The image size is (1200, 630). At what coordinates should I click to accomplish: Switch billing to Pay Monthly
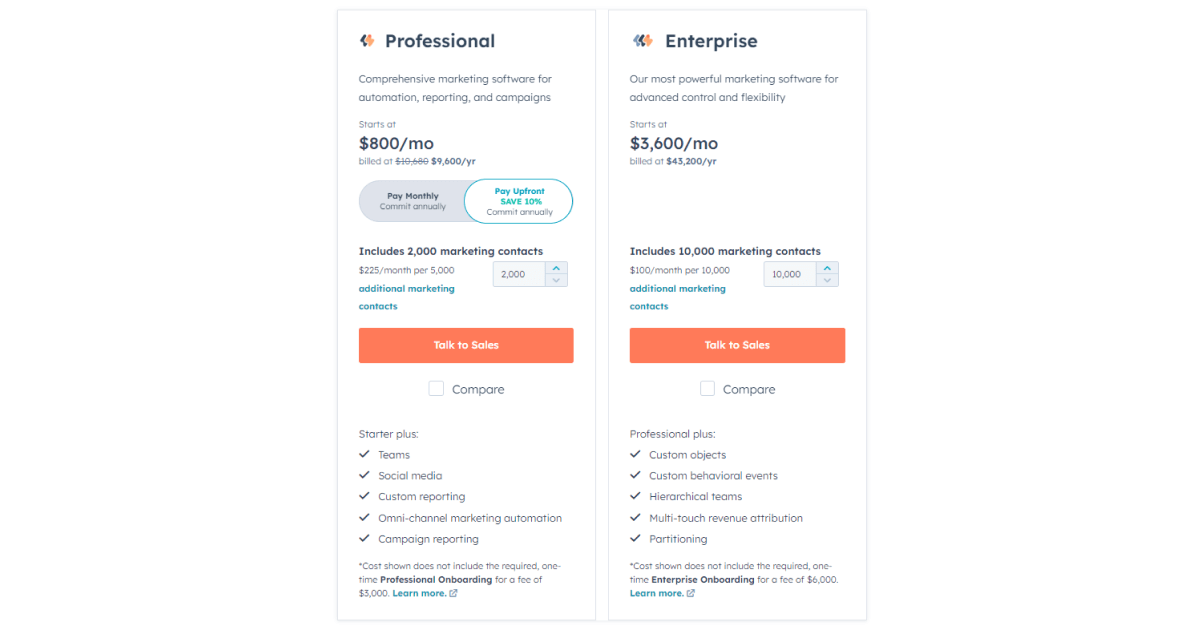pos(413,201)
